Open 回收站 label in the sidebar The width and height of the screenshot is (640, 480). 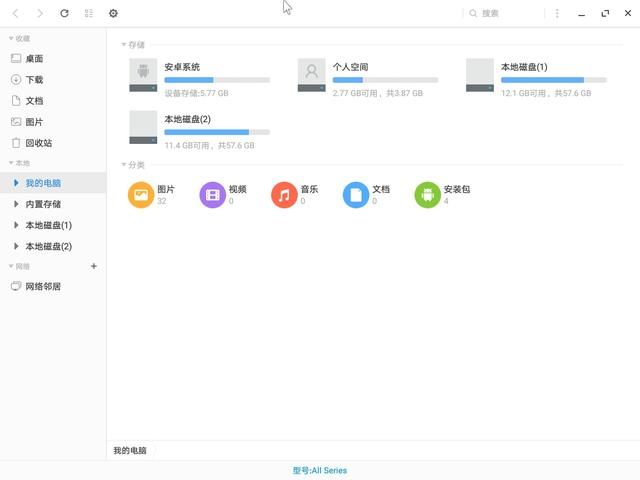39,143
